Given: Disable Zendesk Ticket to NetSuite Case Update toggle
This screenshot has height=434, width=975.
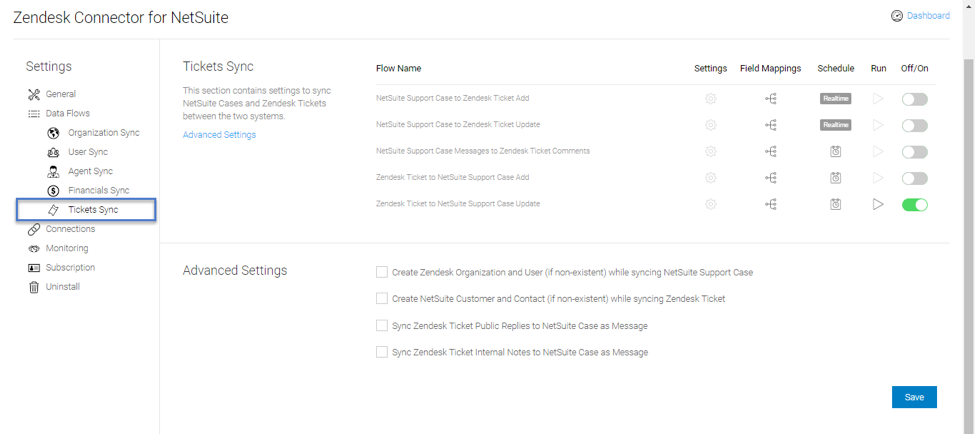Looking at the screenshot, I should 914,205.
